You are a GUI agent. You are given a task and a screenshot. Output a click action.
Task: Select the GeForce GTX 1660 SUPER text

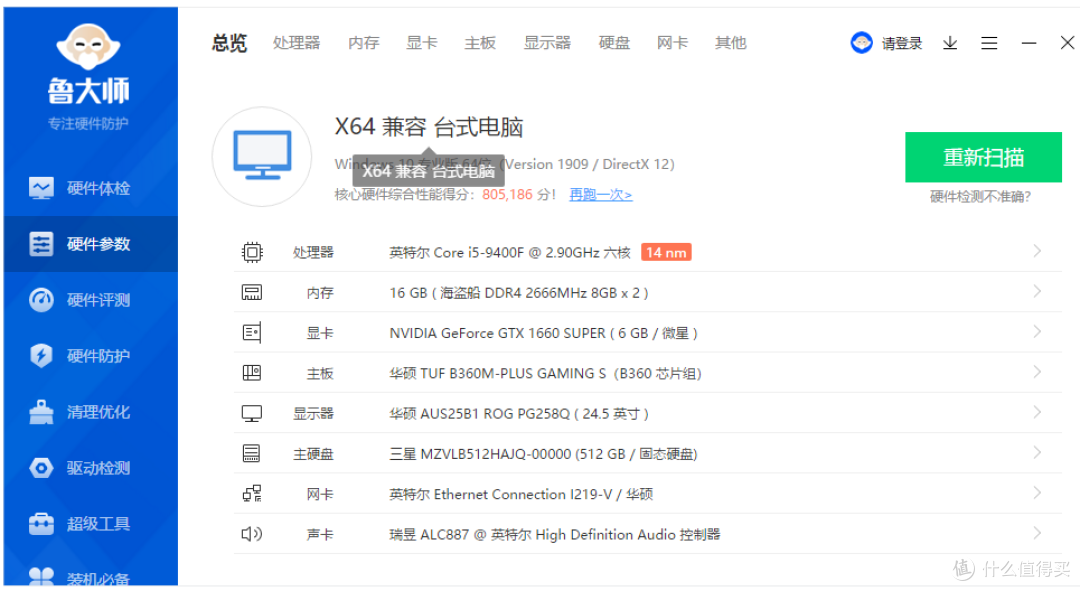[x=543, y=333]
